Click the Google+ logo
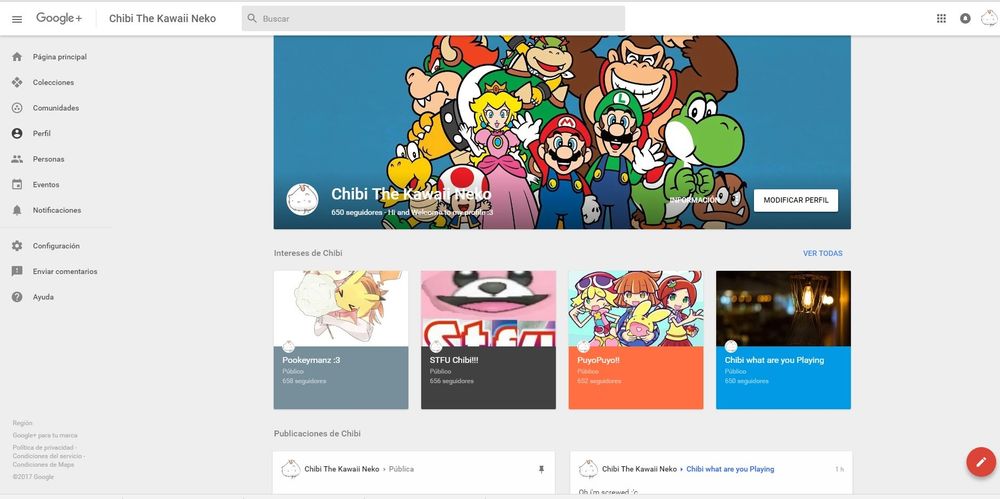 pos(59,19)
